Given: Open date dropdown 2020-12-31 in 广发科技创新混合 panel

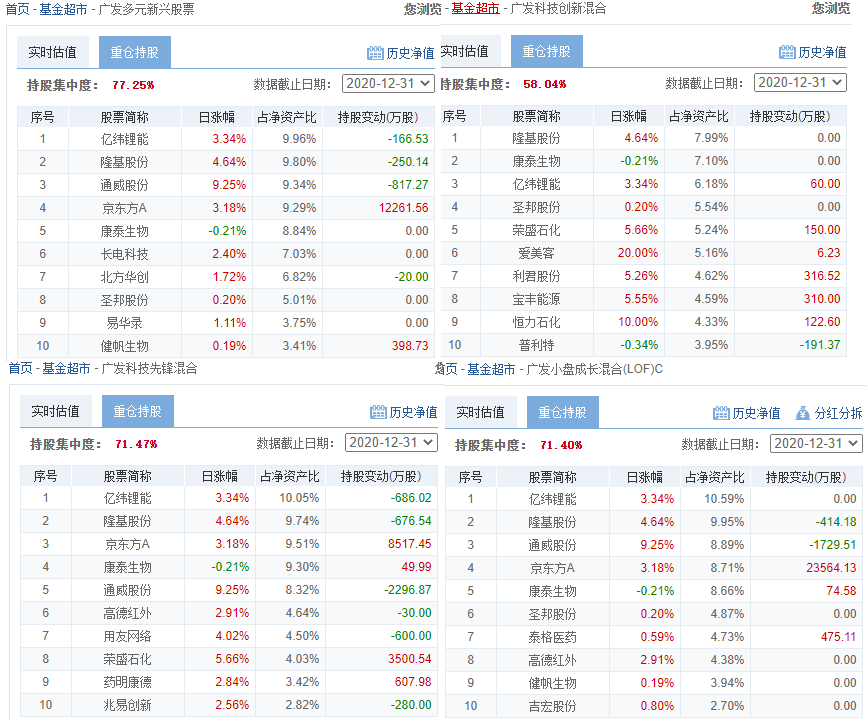Looking at the screenshot, I should tap(800, 82).
